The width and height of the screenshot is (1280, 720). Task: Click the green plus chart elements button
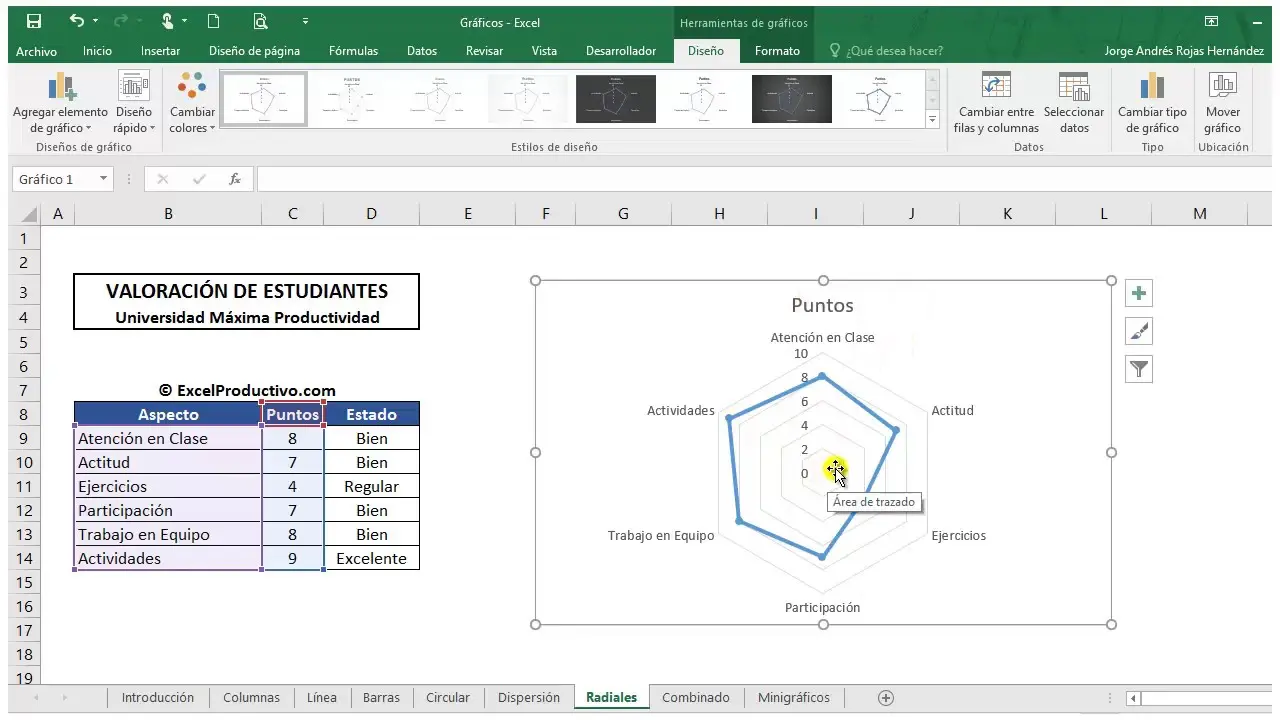tap(1139, 293)
